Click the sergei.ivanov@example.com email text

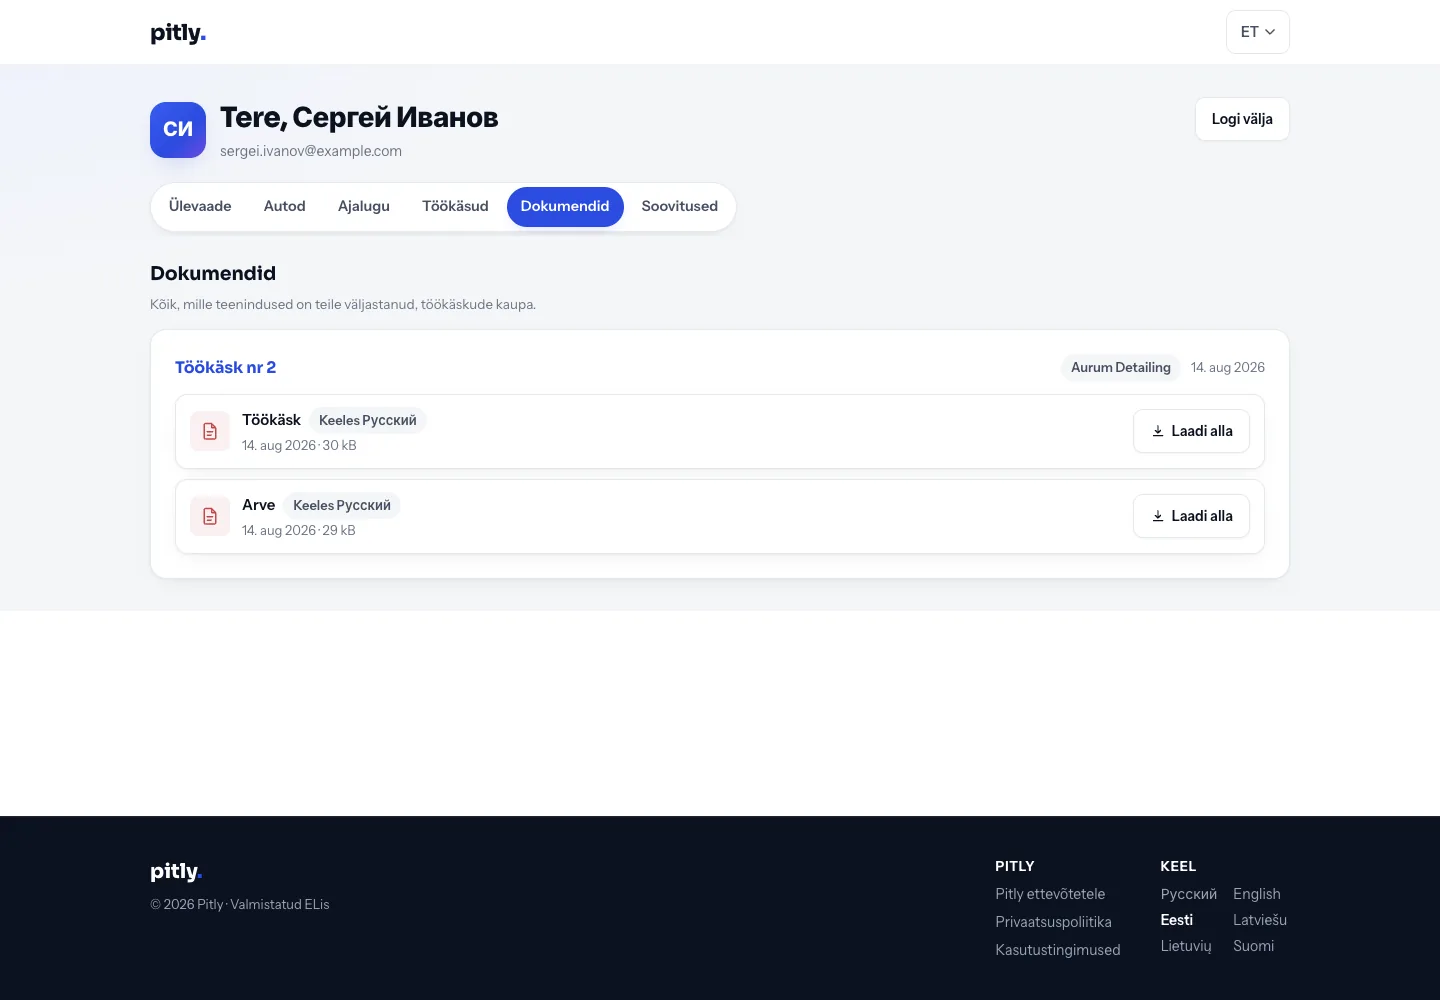311,151
